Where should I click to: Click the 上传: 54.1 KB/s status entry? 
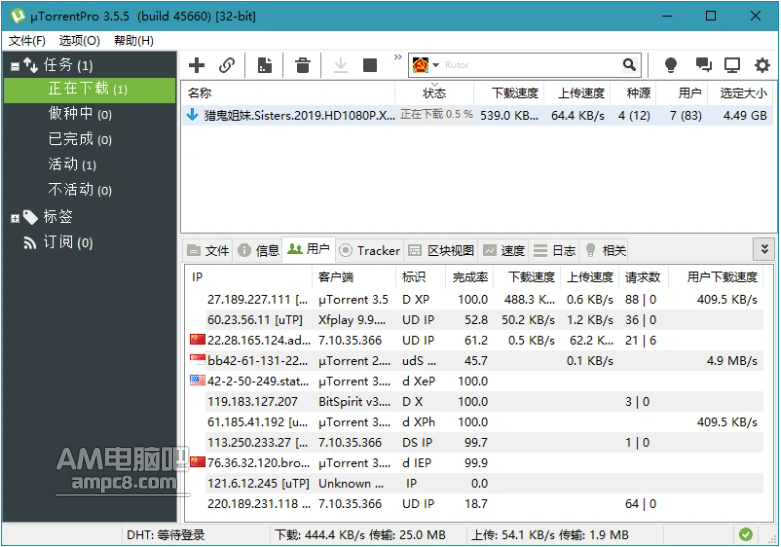click(x=550, y=535)
